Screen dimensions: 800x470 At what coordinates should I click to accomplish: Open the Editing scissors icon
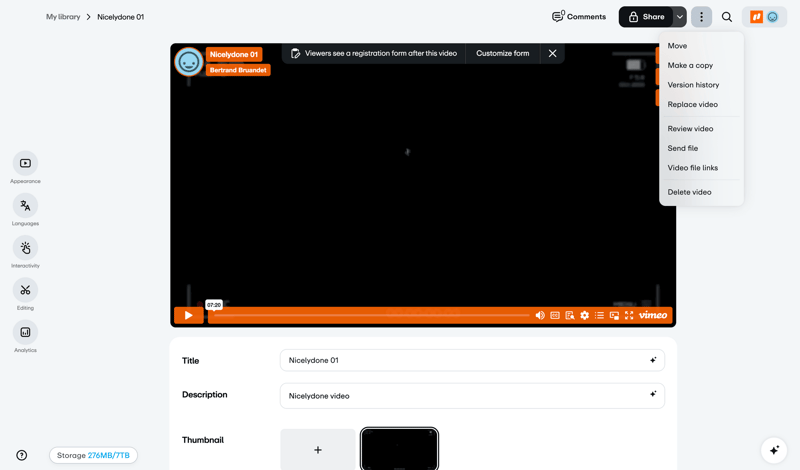click(x=25, y=290)
